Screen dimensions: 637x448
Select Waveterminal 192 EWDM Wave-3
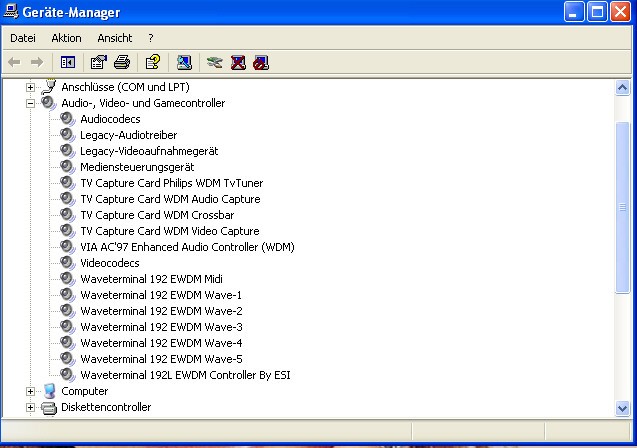pos(161,327)
